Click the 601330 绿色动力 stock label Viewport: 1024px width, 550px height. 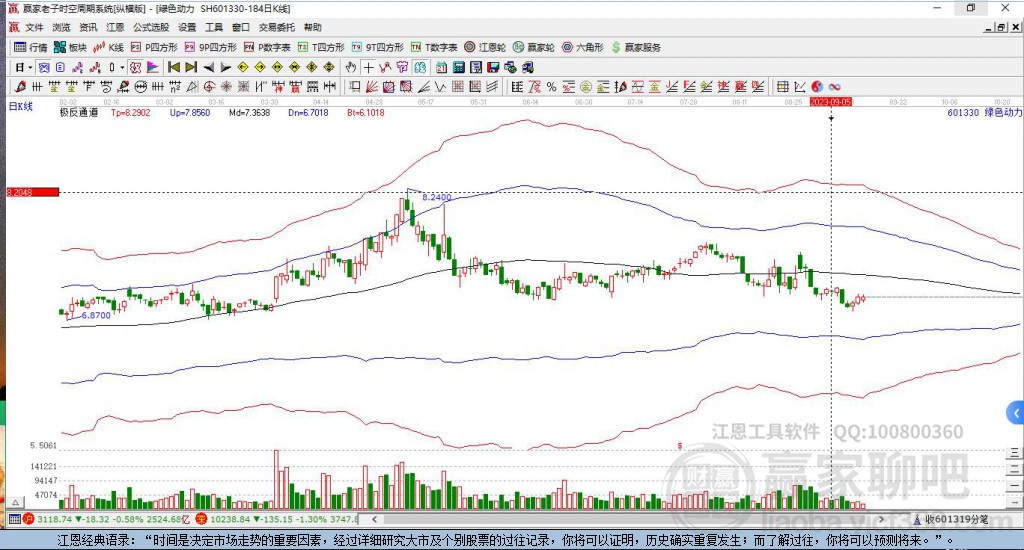click(x=984, y=112)
